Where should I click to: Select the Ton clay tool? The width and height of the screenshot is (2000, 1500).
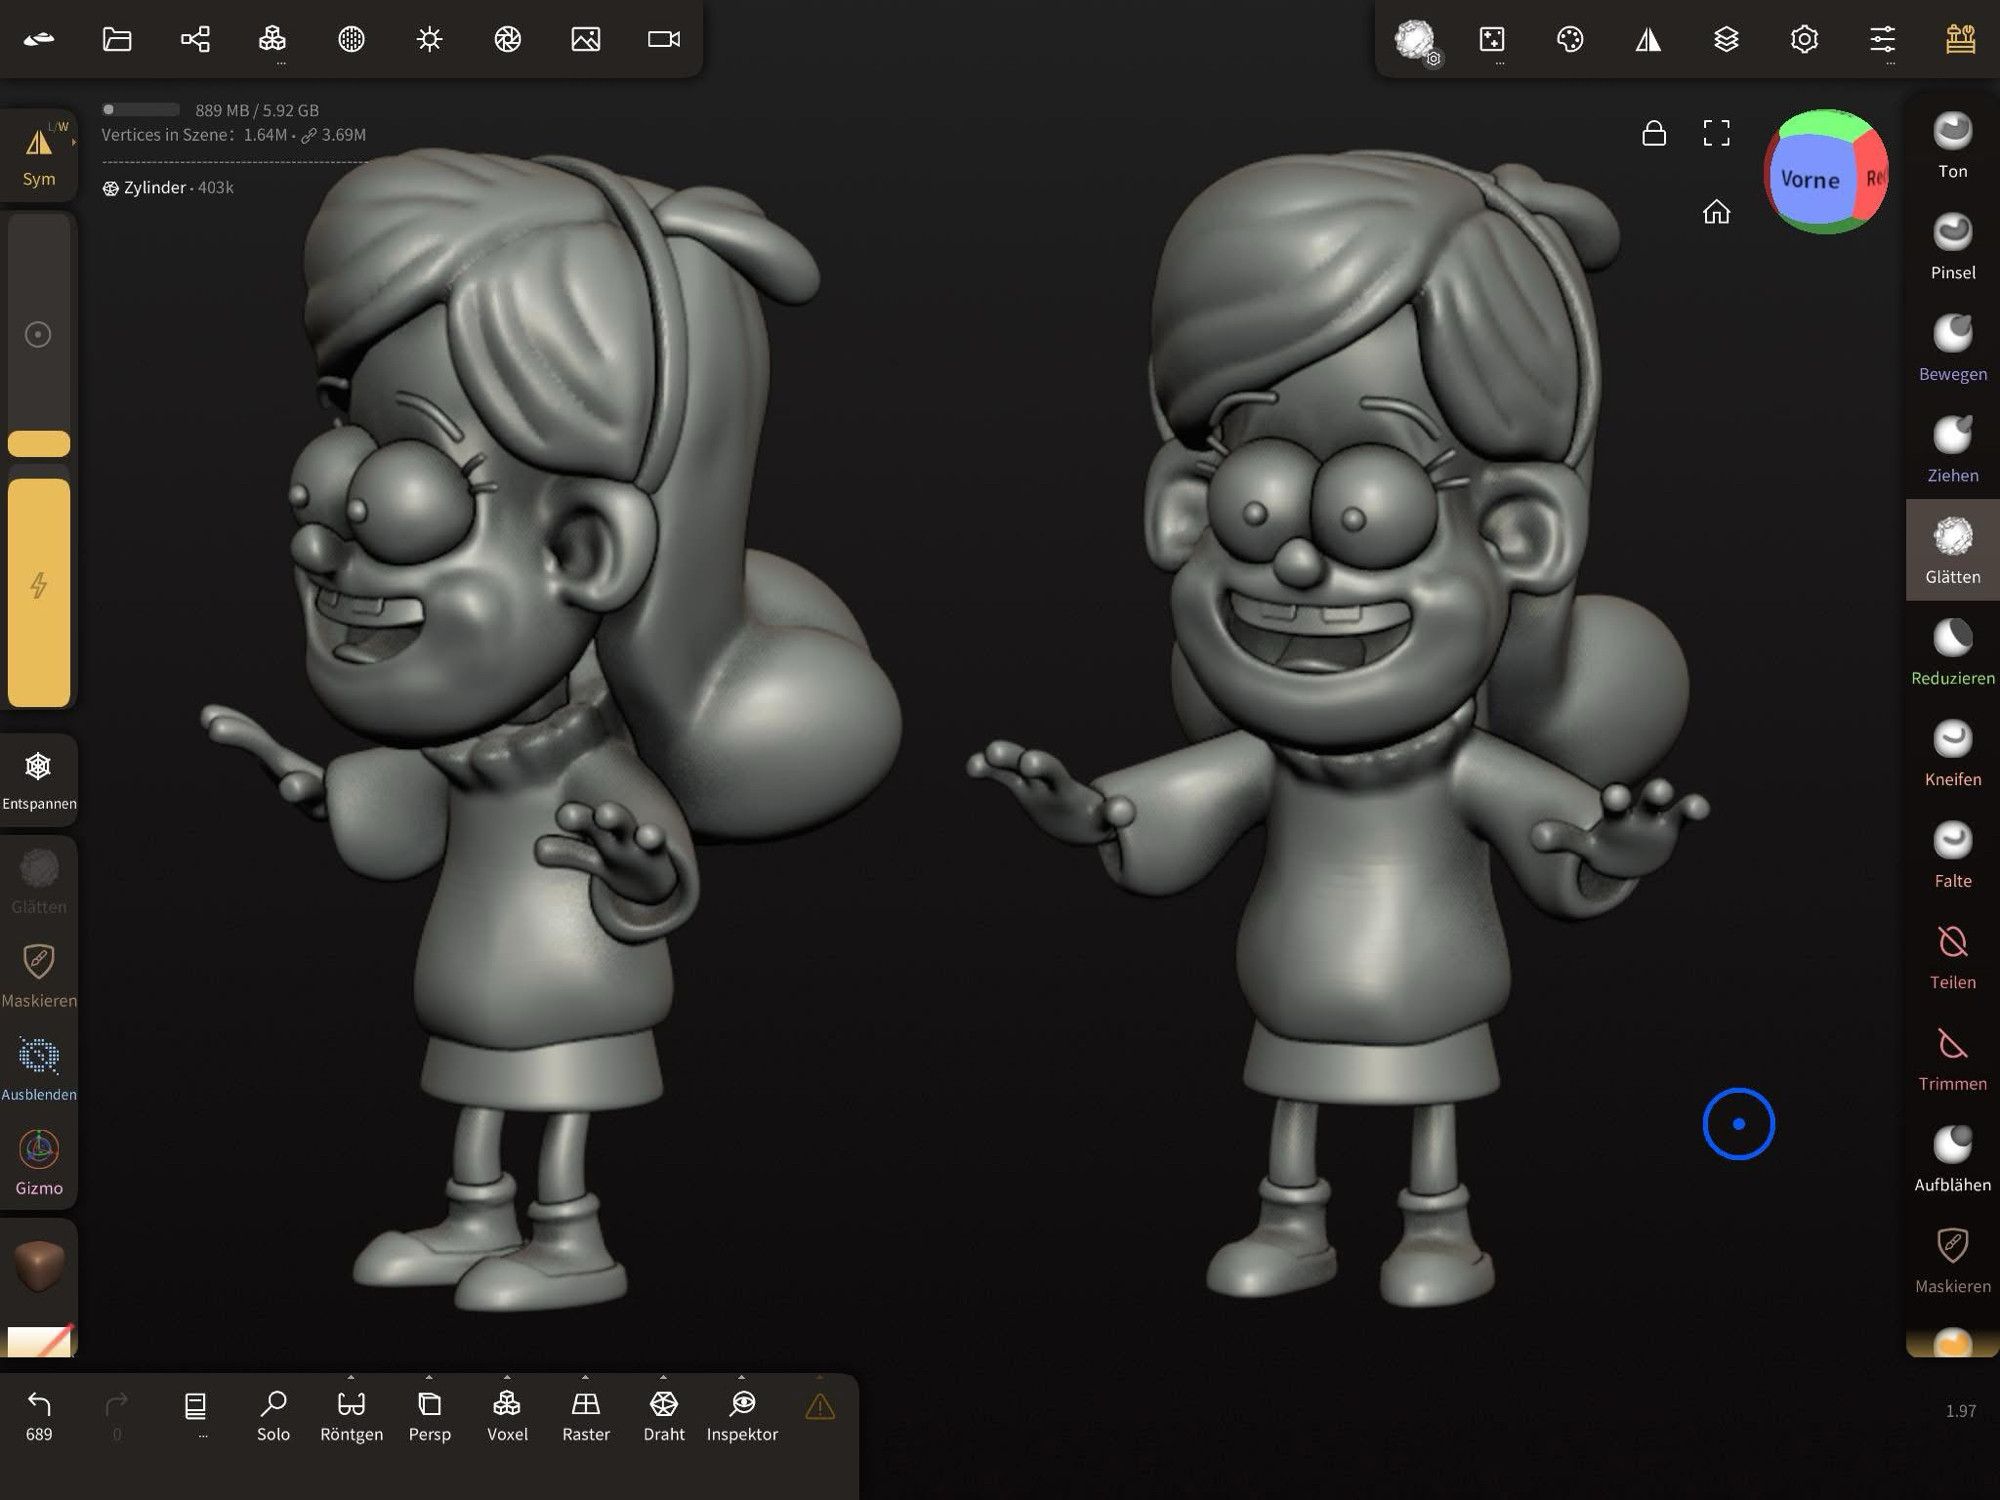(x=1952, y=145)
